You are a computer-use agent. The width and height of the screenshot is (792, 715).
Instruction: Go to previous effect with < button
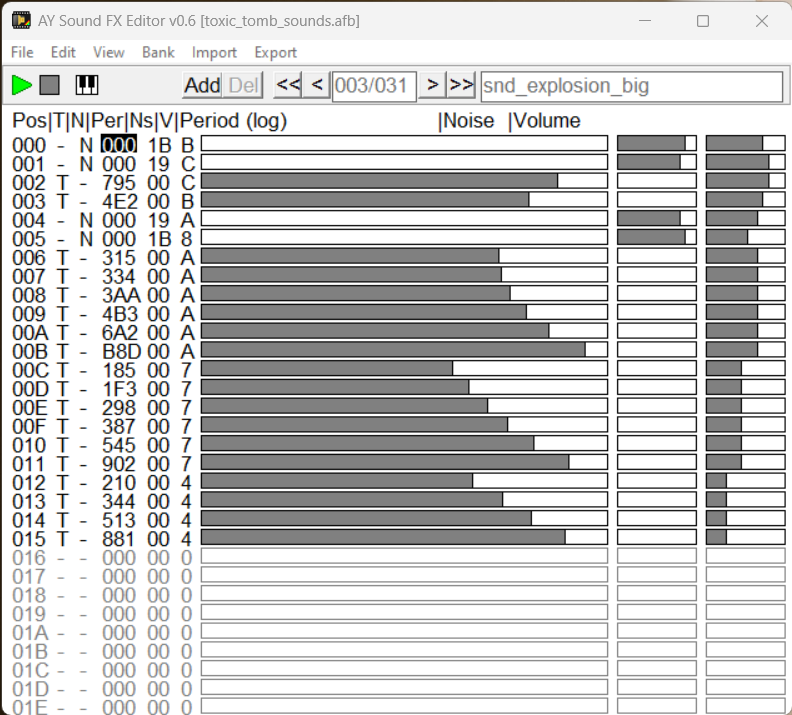coord(317,85)
